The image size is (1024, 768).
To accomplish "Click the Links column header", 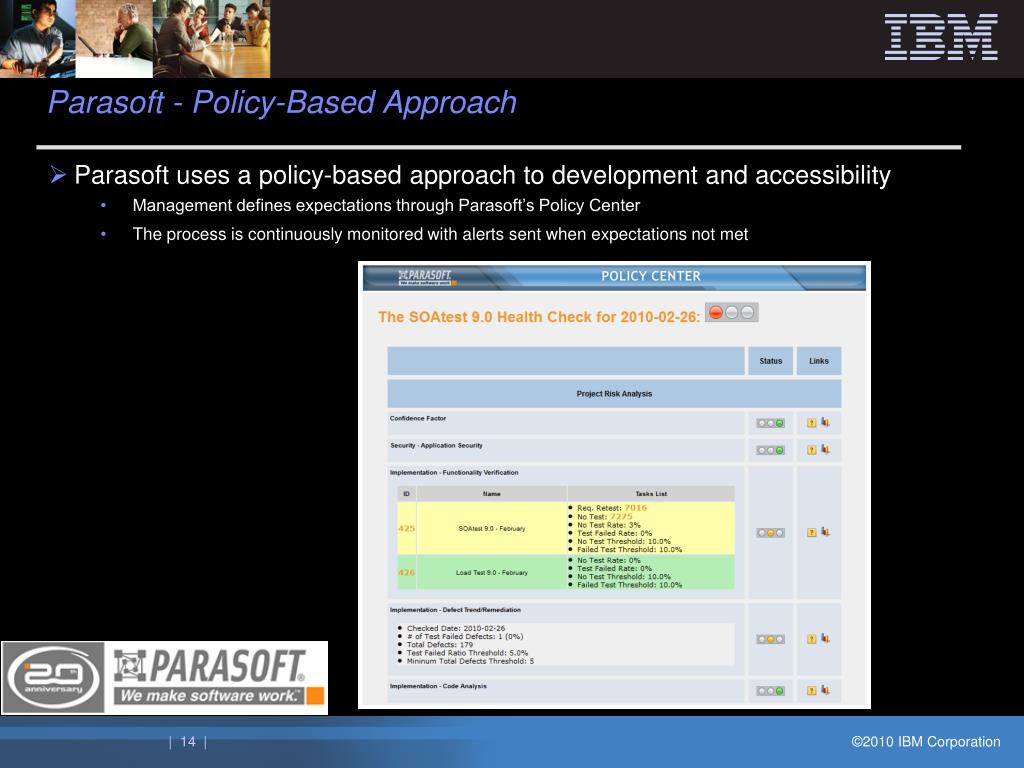I will (819, 361).
